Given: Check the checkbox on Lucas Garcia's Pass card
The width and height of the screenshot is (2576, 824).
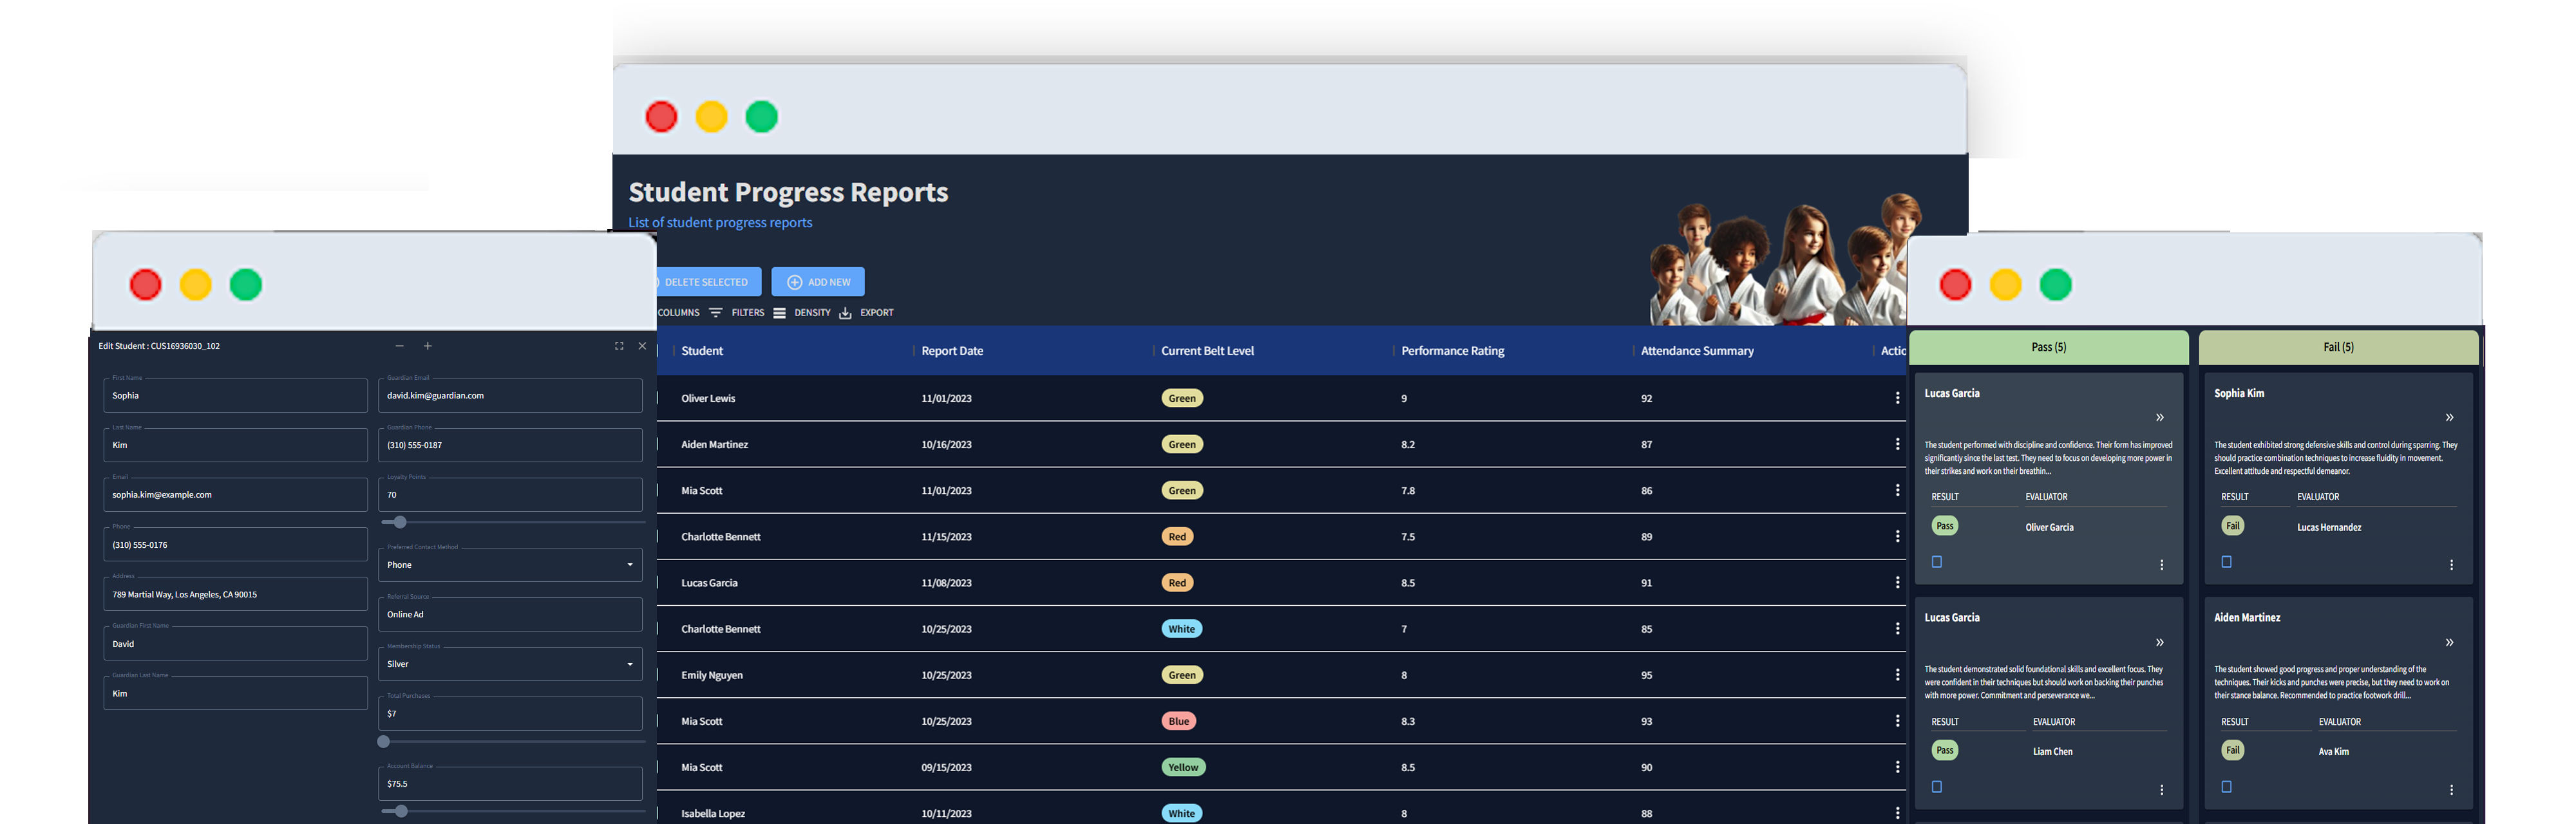Looking at the screenshot, I should (1936, 562).
